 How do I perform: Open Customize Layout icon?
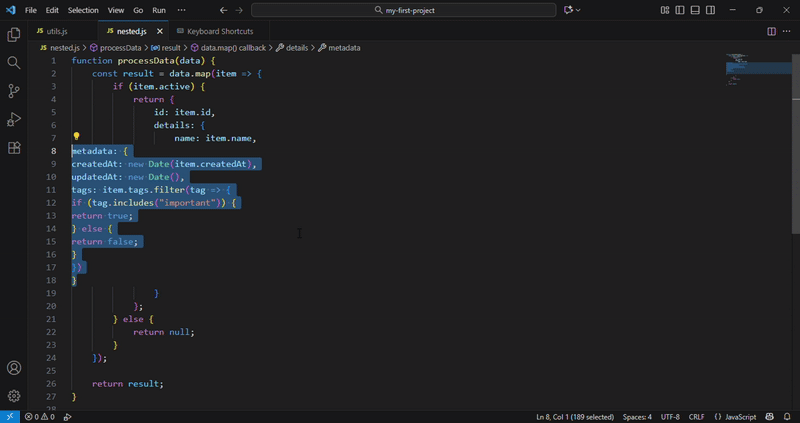tap(665, 10)
